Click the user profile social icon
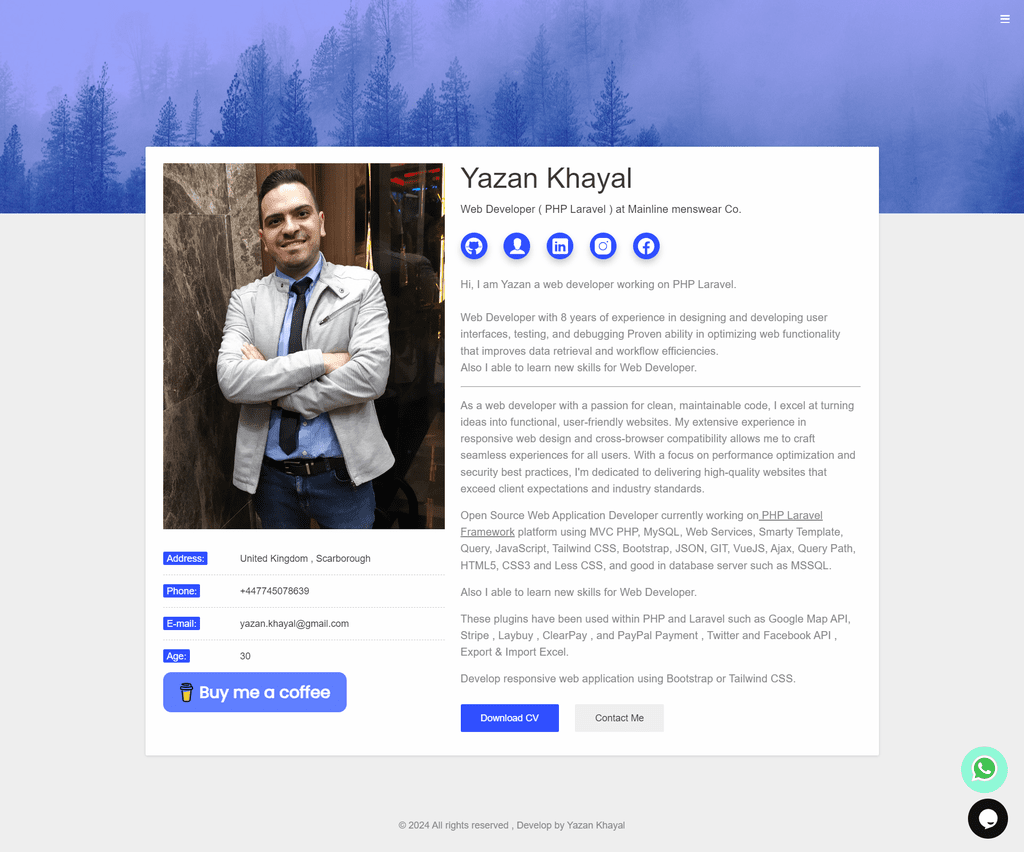Viewport: 1024px width, 852px height. coord(517,246)
